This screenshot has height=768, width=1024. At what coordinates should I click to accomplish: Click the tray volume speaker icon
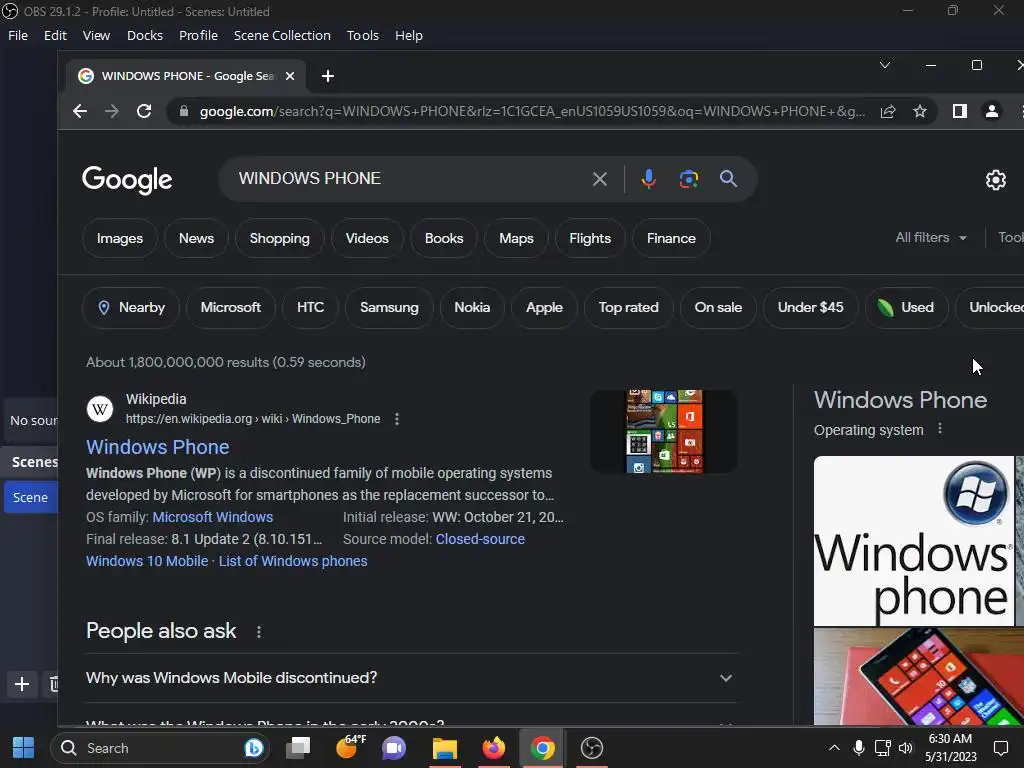(x=905, y=748)
